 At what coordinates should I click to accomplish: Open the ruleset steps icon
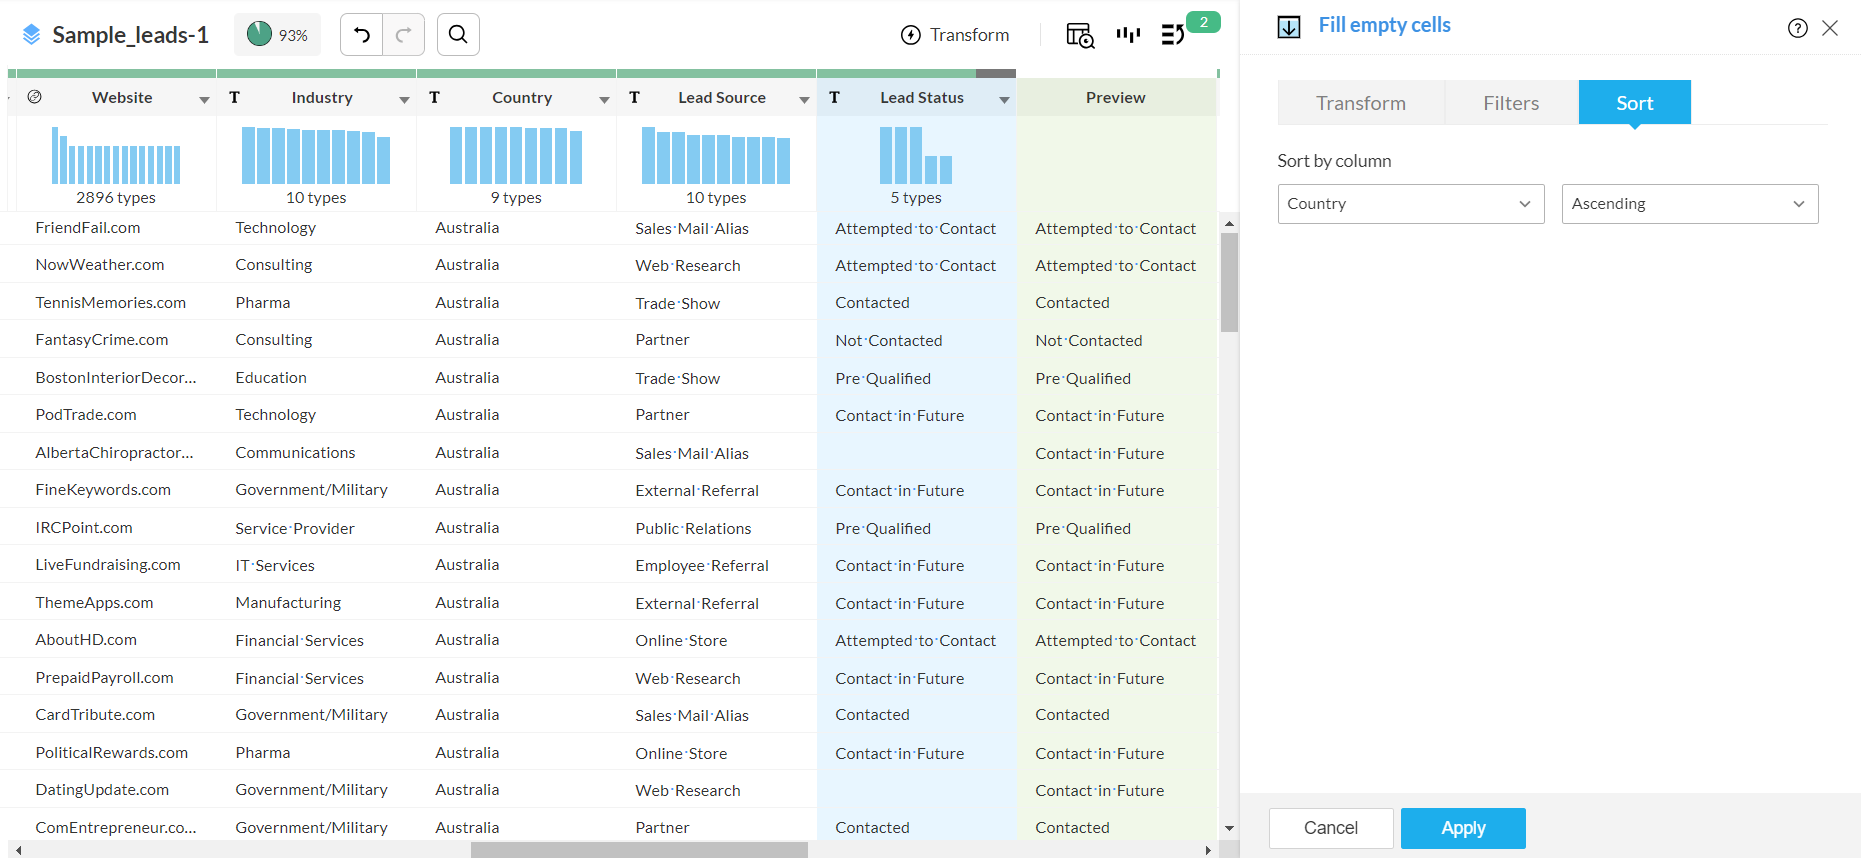click(1173, 35)
